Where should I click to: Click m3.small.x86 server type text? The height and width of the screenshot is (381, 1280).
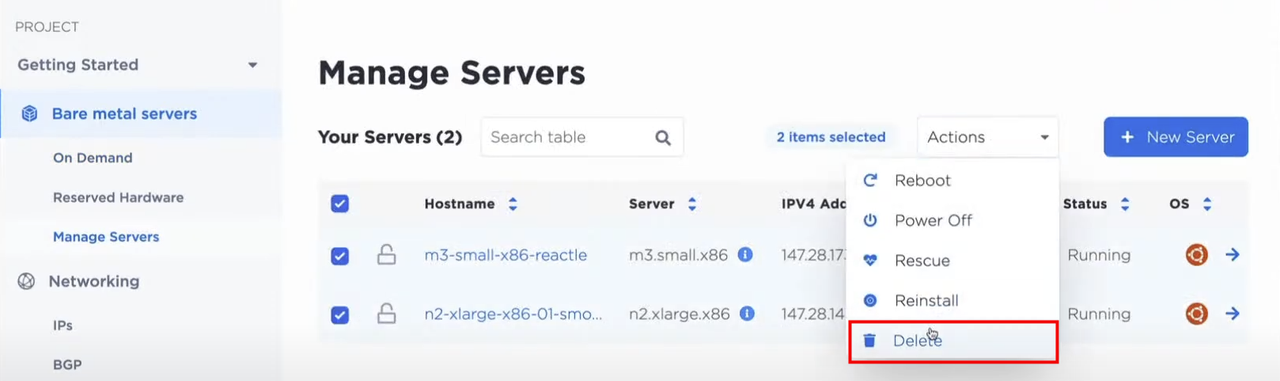(x=679, y=255)
